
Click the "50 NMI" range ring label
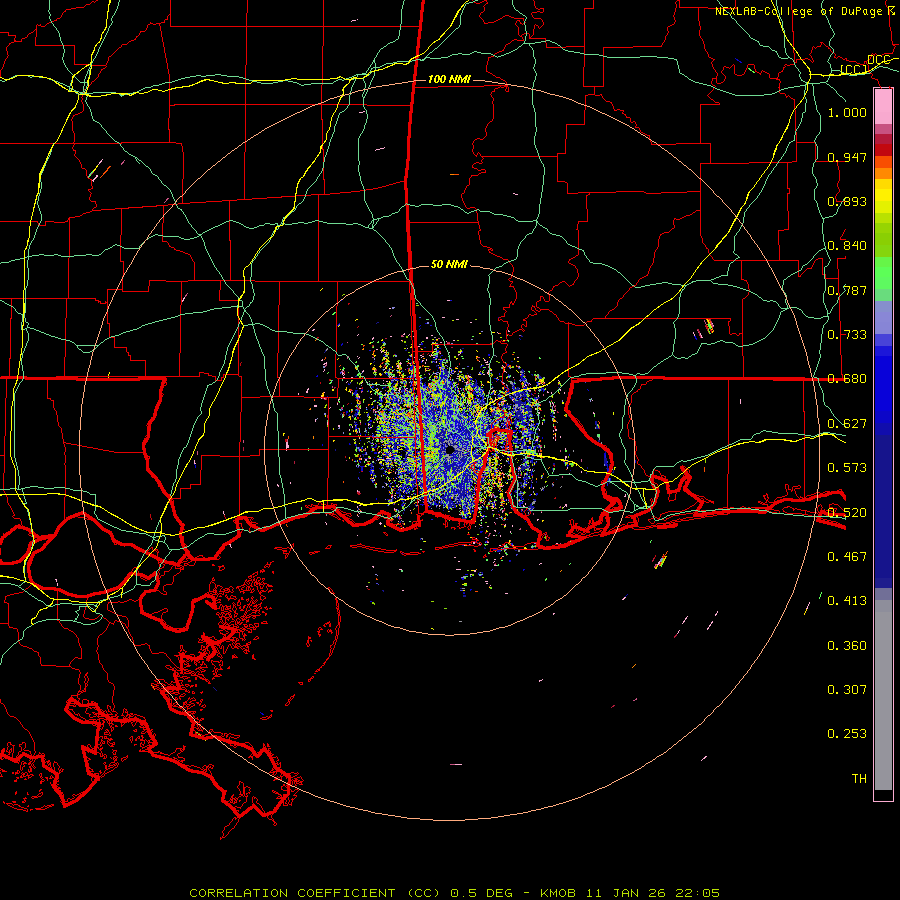point(449,264)
